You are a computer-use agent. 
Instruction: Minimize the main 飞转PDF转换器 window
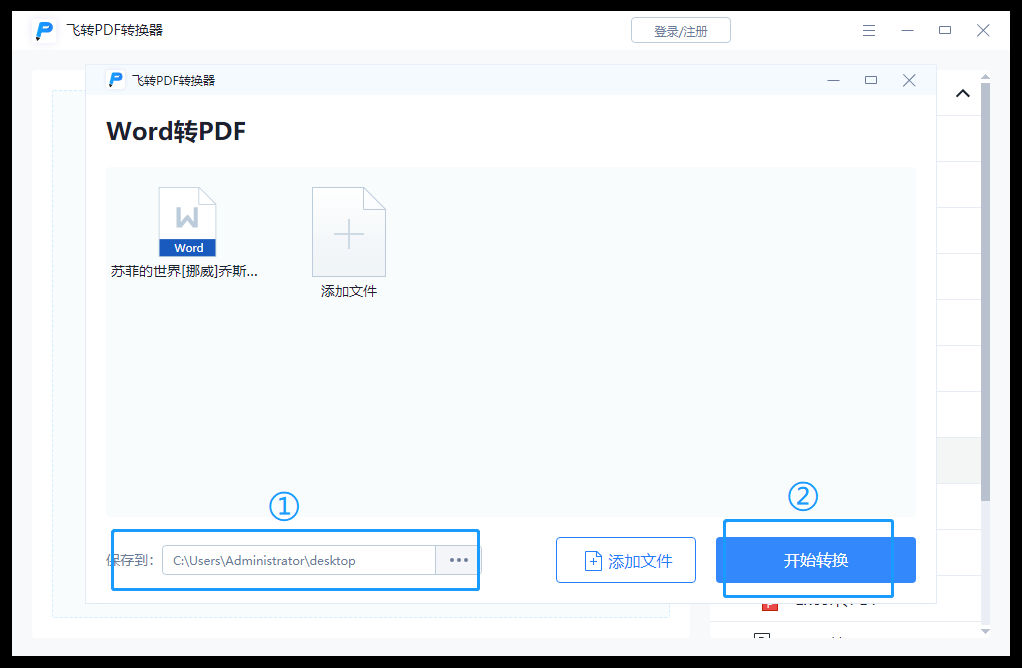(x=907, y=31)
